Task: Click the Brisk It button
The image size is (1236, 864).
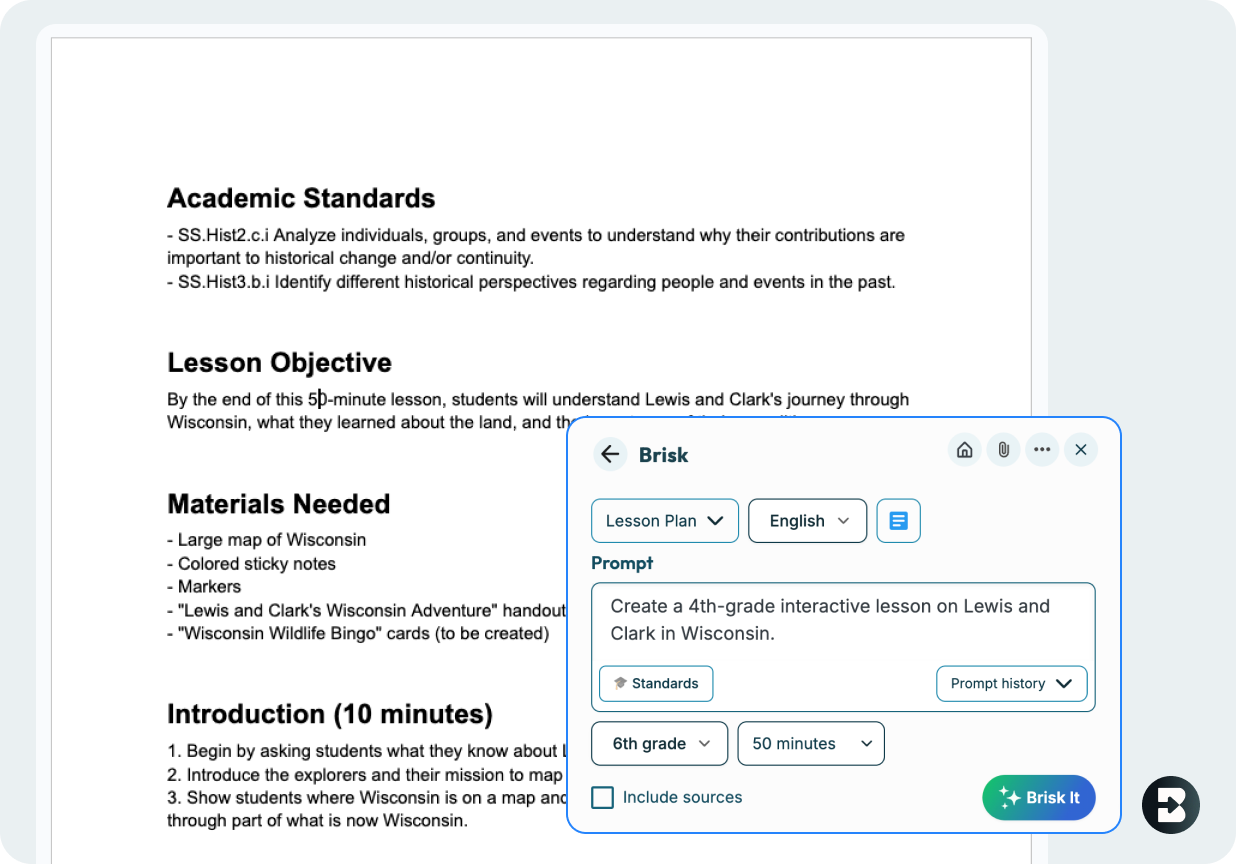Action: pyautogui.click(x=1039, y=797)
